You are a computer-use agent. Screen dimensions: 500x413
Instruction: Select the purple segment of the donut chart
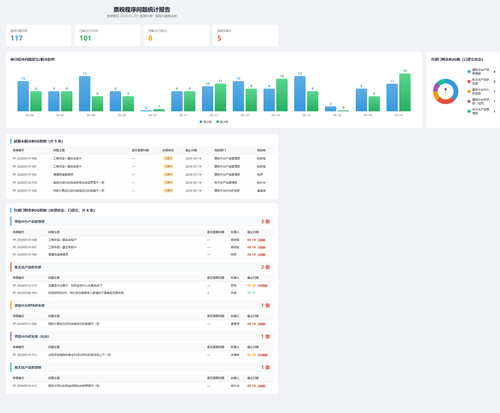click(435, 87)
